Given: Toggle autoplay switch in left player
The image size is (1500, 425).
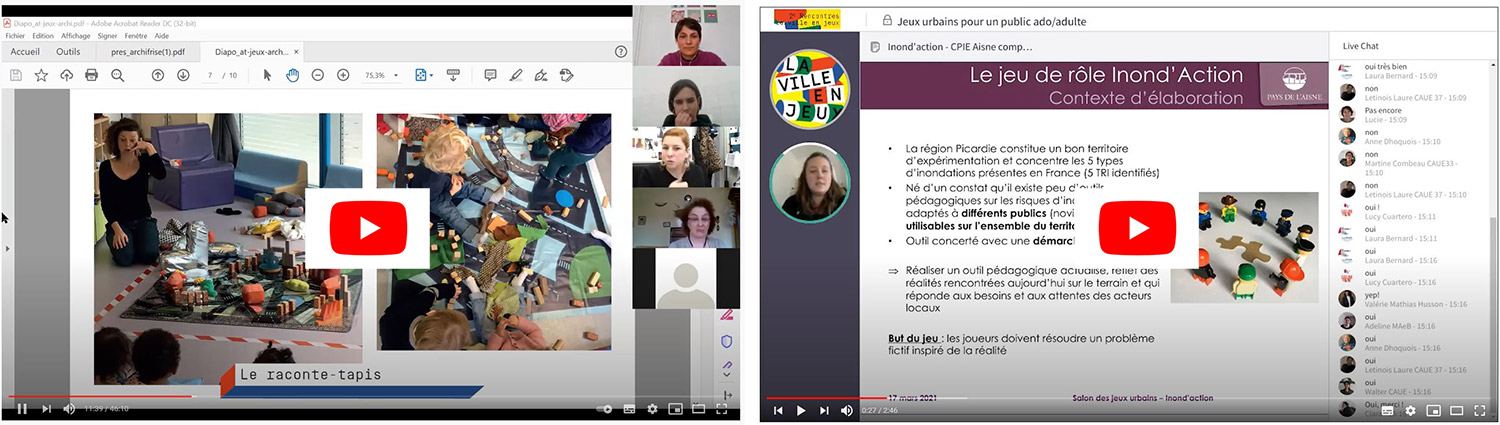Looking at the screenshot, I should (603, 409).
